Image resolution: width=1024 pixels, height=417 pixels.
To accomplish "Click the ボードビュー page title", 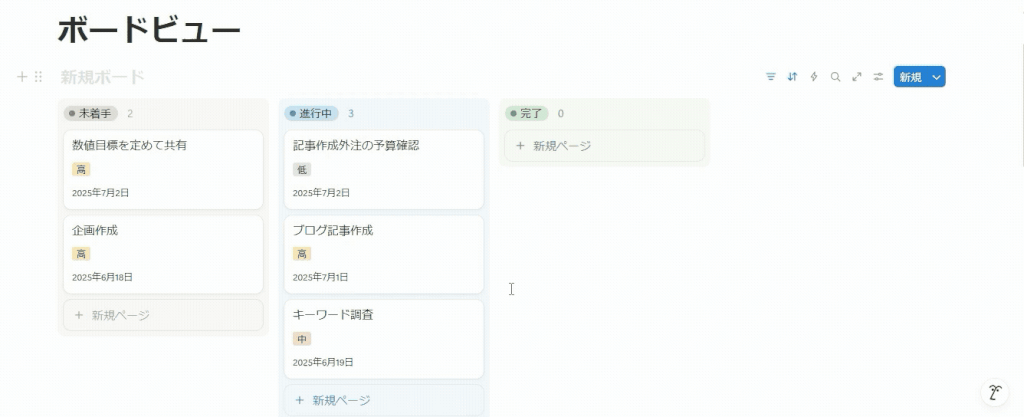I will coord(150,31).
